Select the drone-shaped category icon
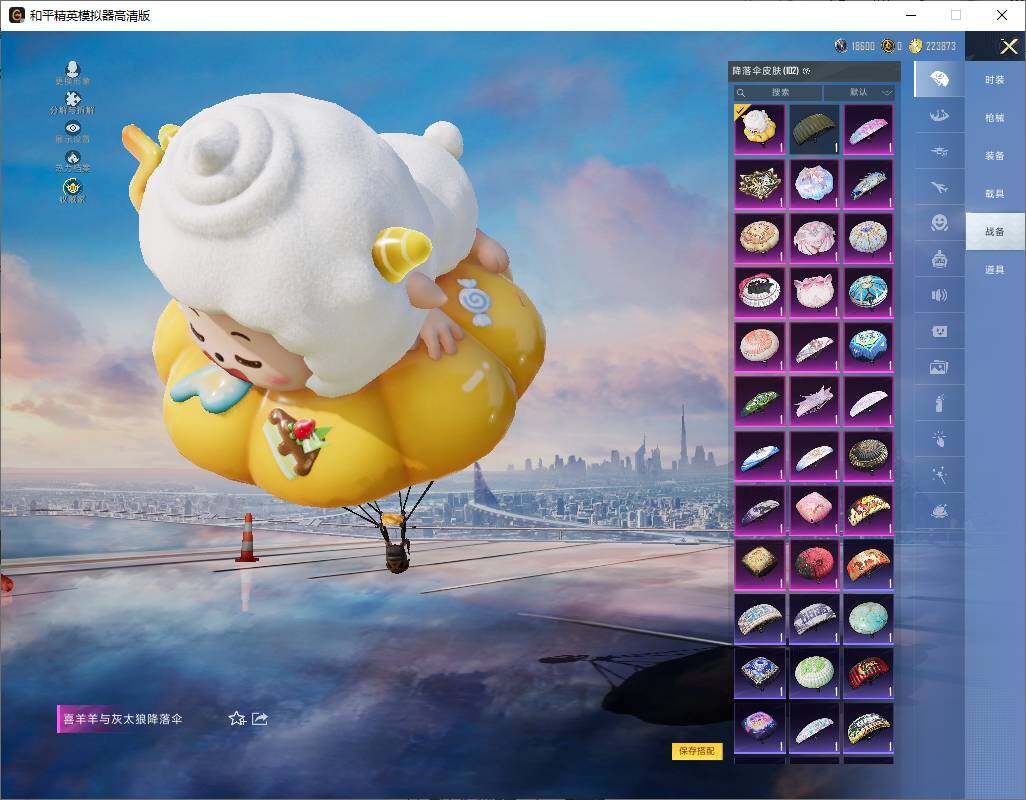This screenshot has height=800, width=1026. (x=939, y=152)
